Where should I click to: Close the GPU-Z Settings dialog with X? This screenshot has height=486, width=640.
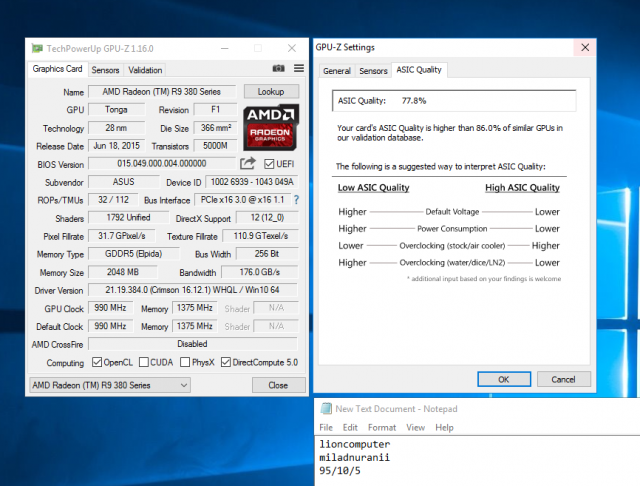[x=583, y=47]
